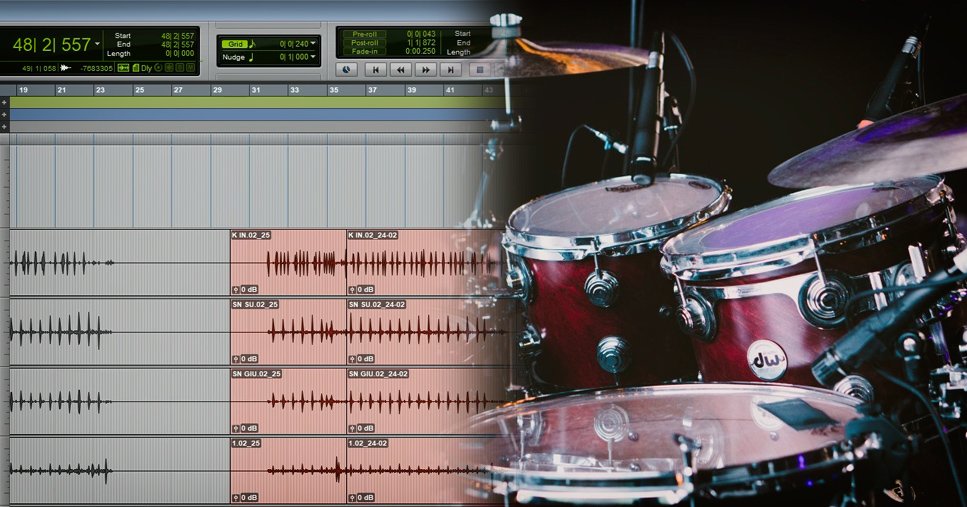Click the Nudge note value icon
This screenshot has width=967, height=507.
pos(251,57)
